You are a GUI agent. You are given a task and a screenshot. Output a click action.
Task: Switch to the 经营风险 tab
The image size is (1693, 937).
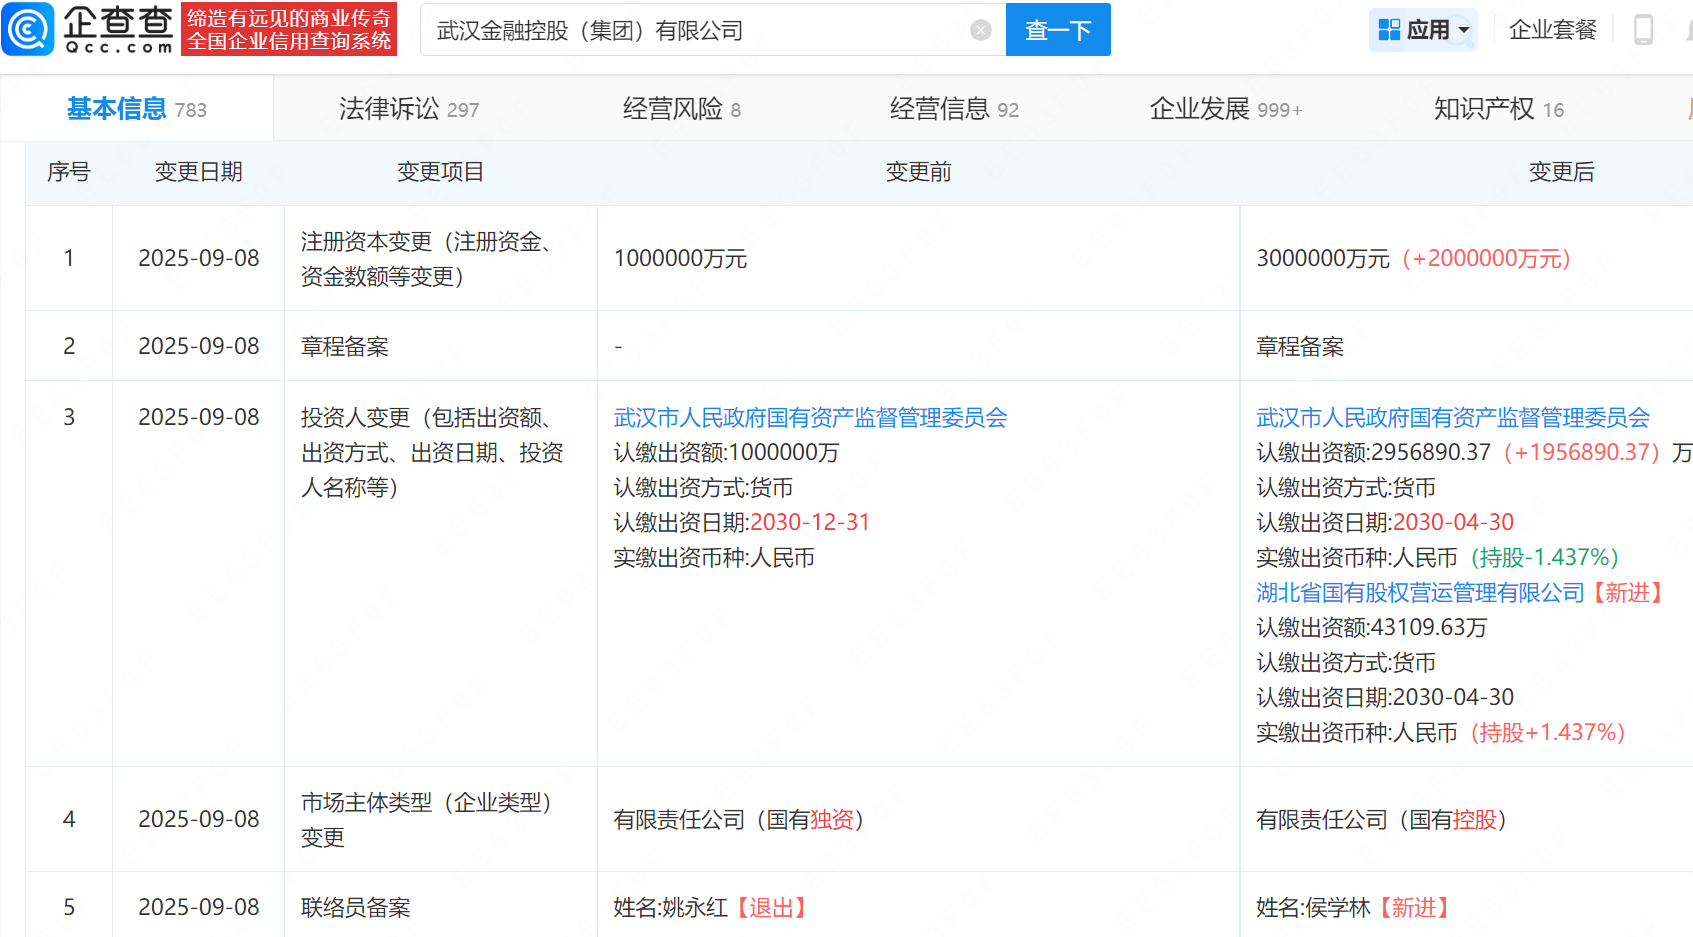tap(682, 109)
